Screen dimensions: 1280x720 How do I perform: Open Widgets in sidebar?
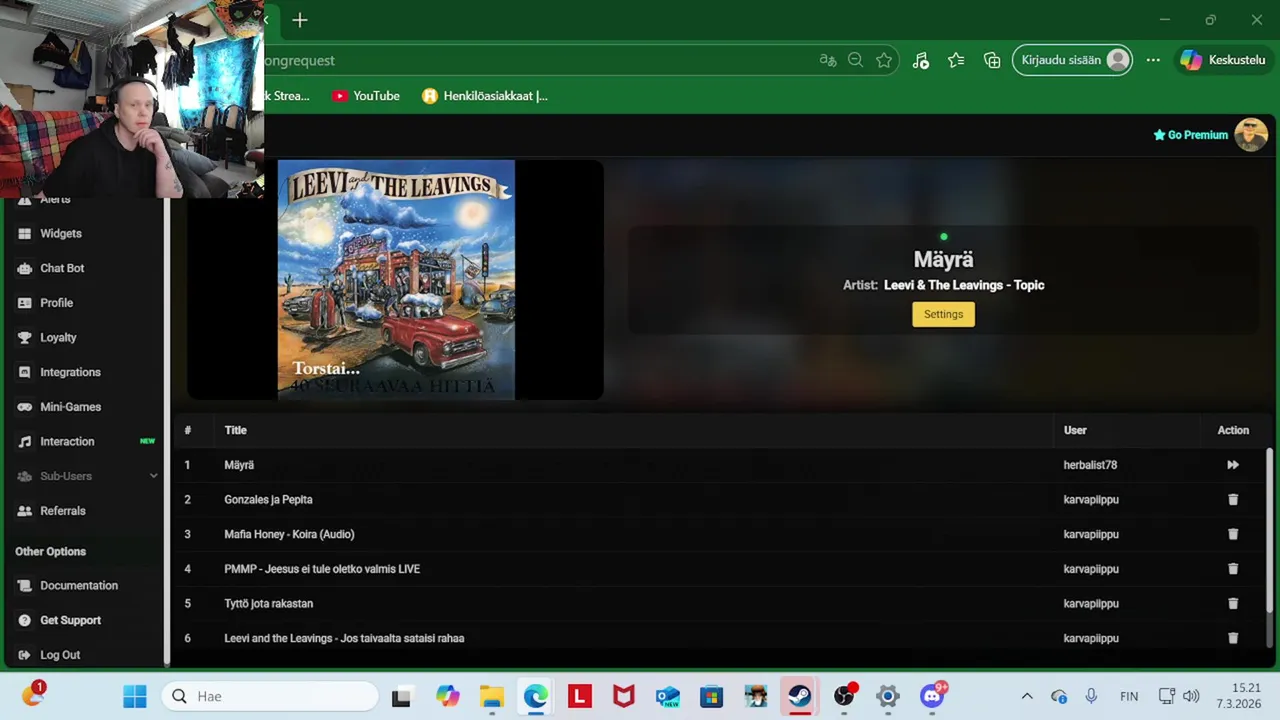tap(60, 233)
